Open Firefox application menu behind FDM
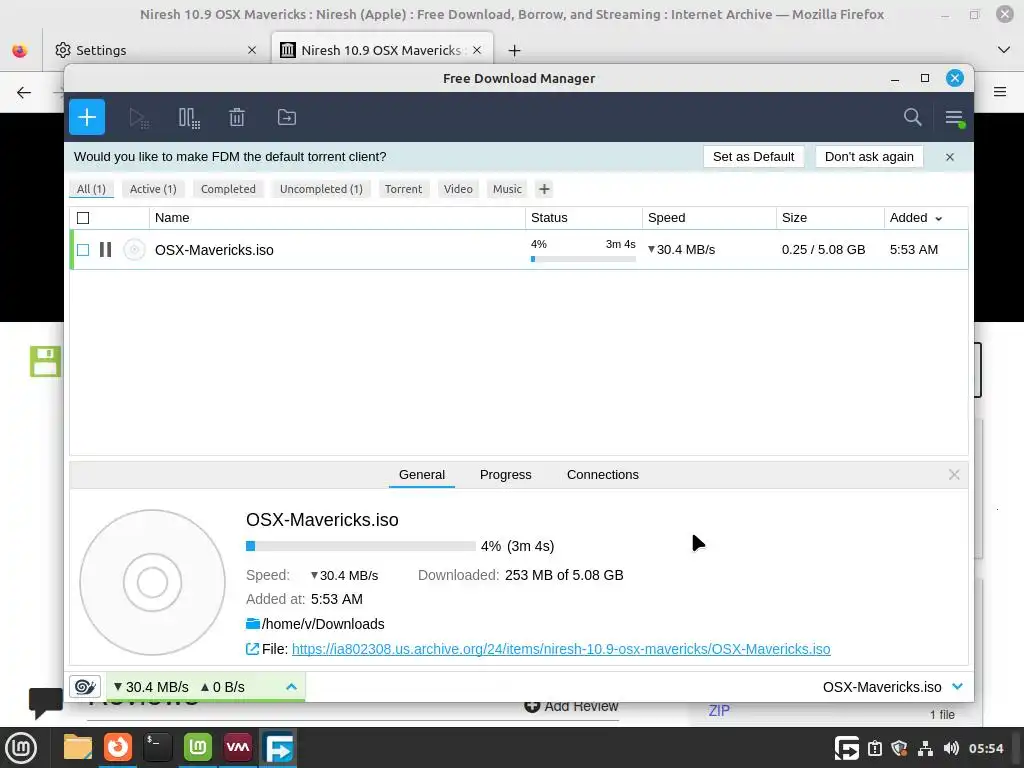The width and height of the screenshot is (1024, 768). tap(1000, 92)
